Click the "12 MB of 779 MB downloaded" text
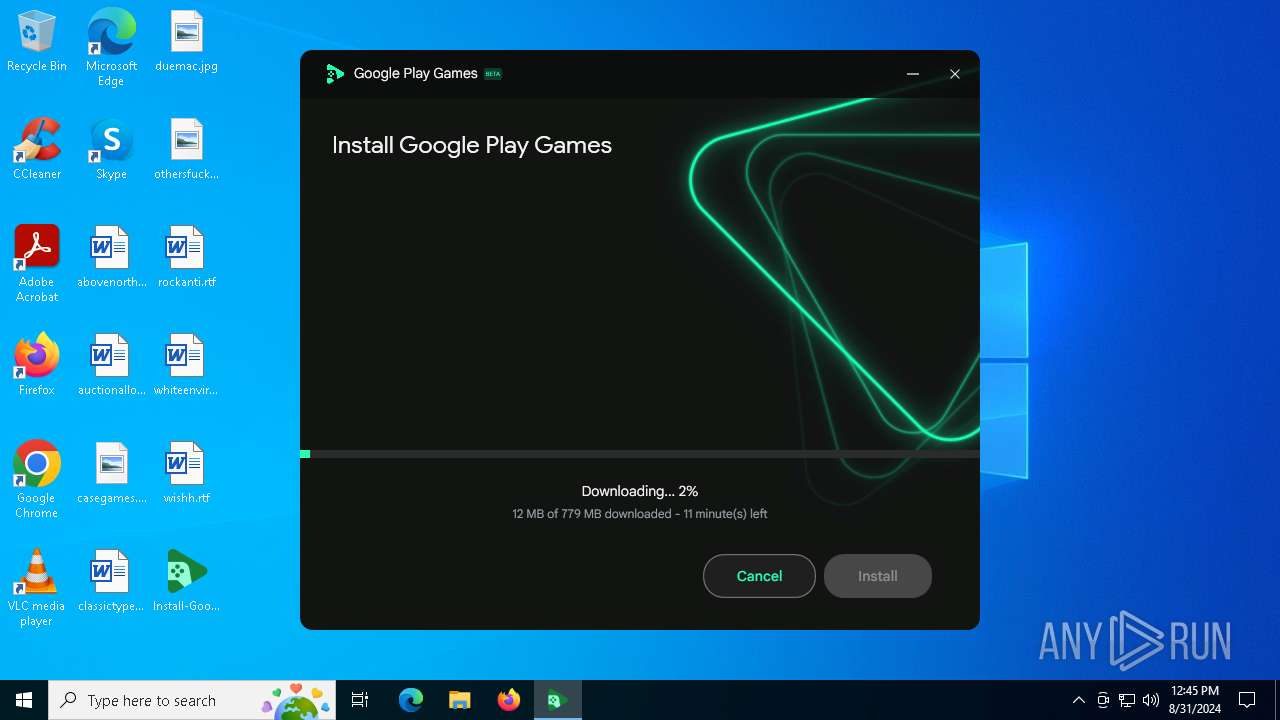The height and width of the screenshot is (720, 1280). (x=592, y=514)
